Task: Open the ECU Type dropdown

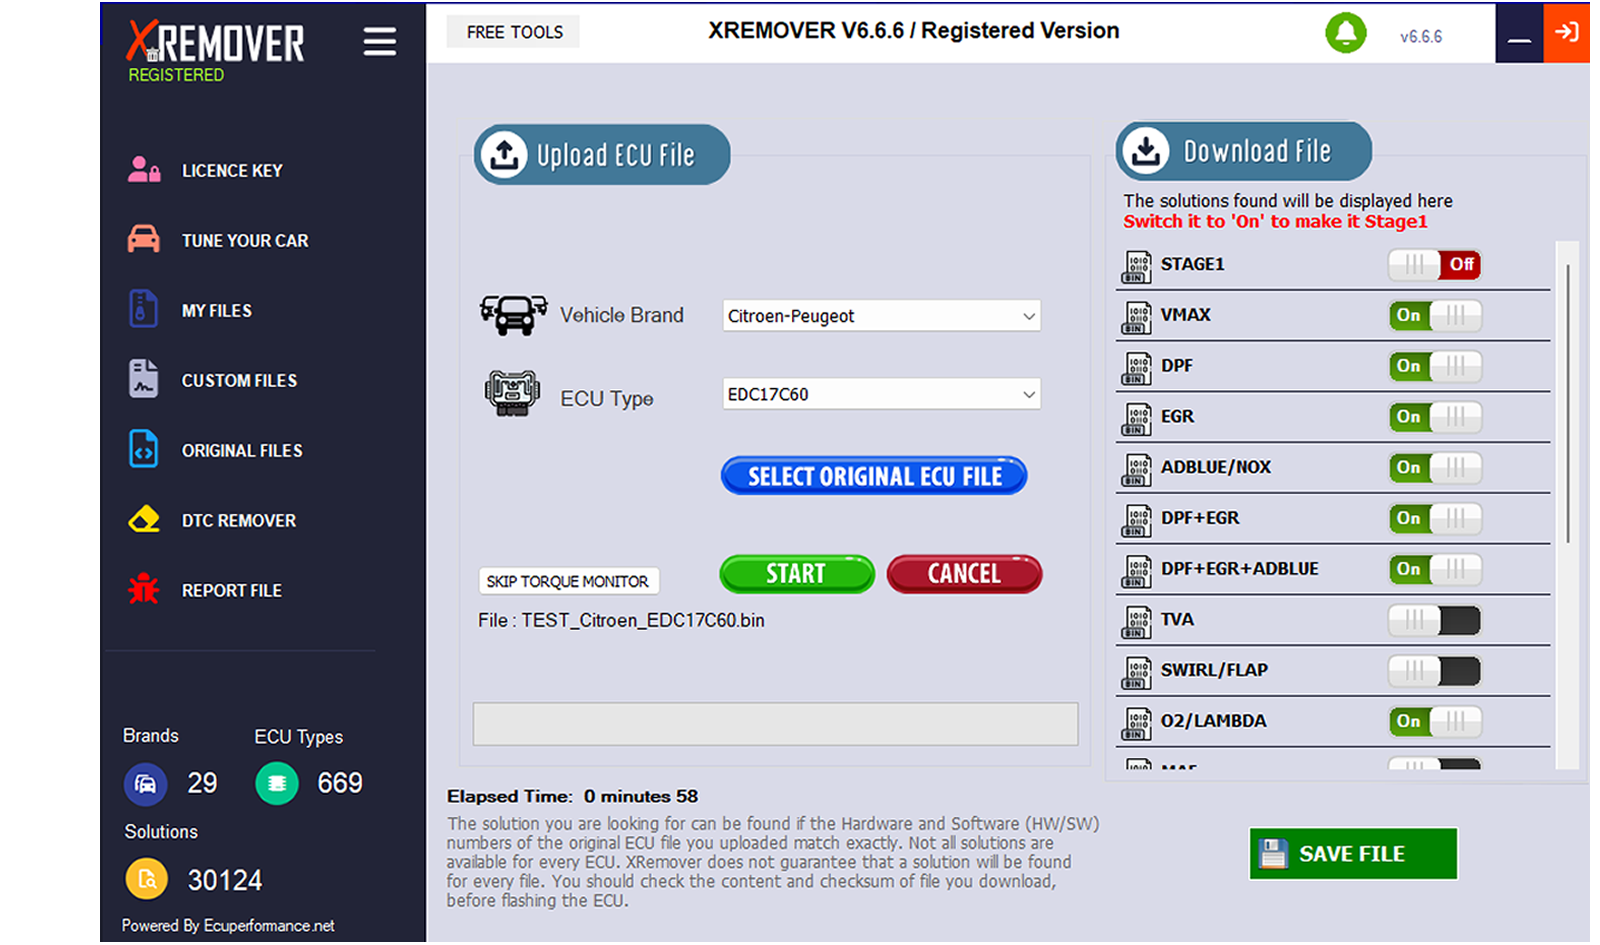Action: pos(881,394)
